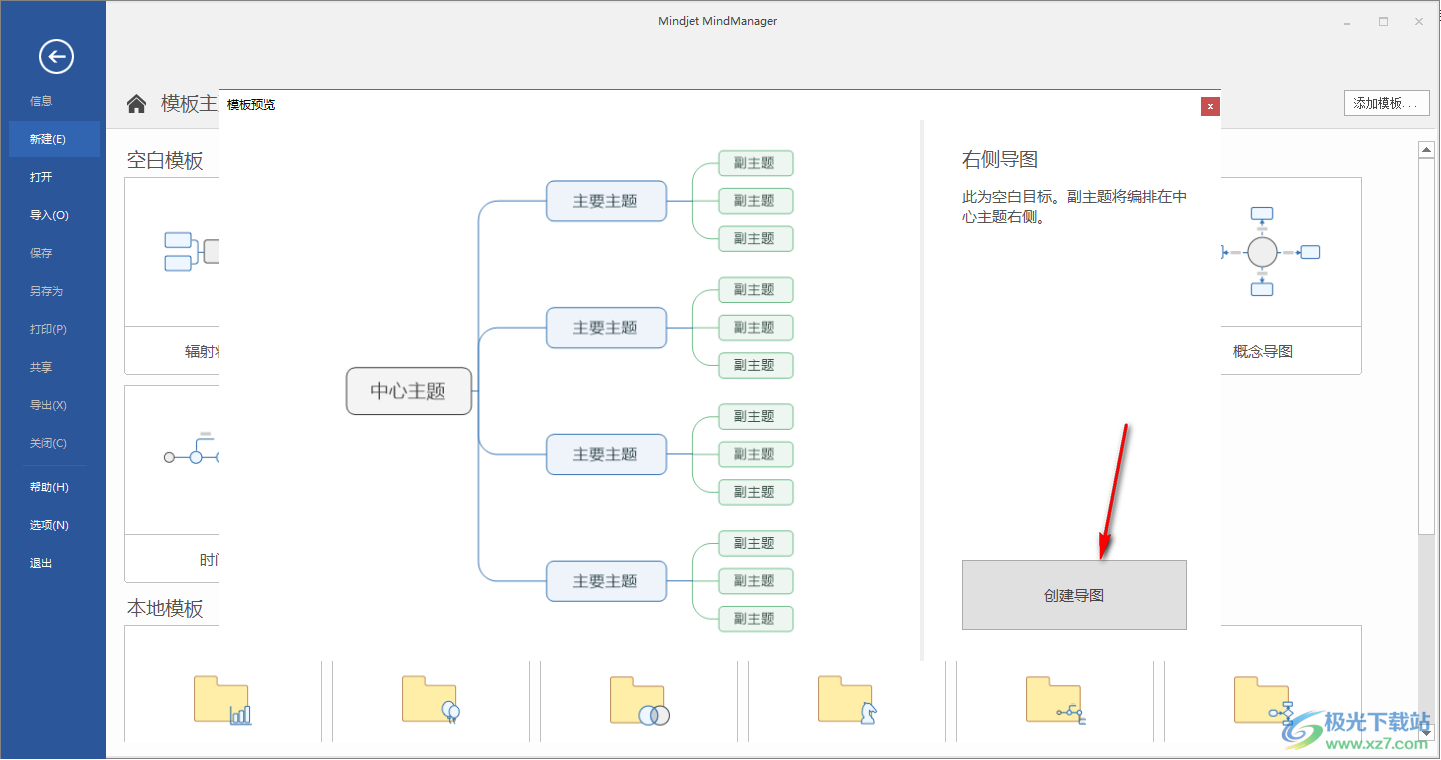
Task: Click the 空白模板 section heading
Action: pyautogui.click(x=165, y=161)
